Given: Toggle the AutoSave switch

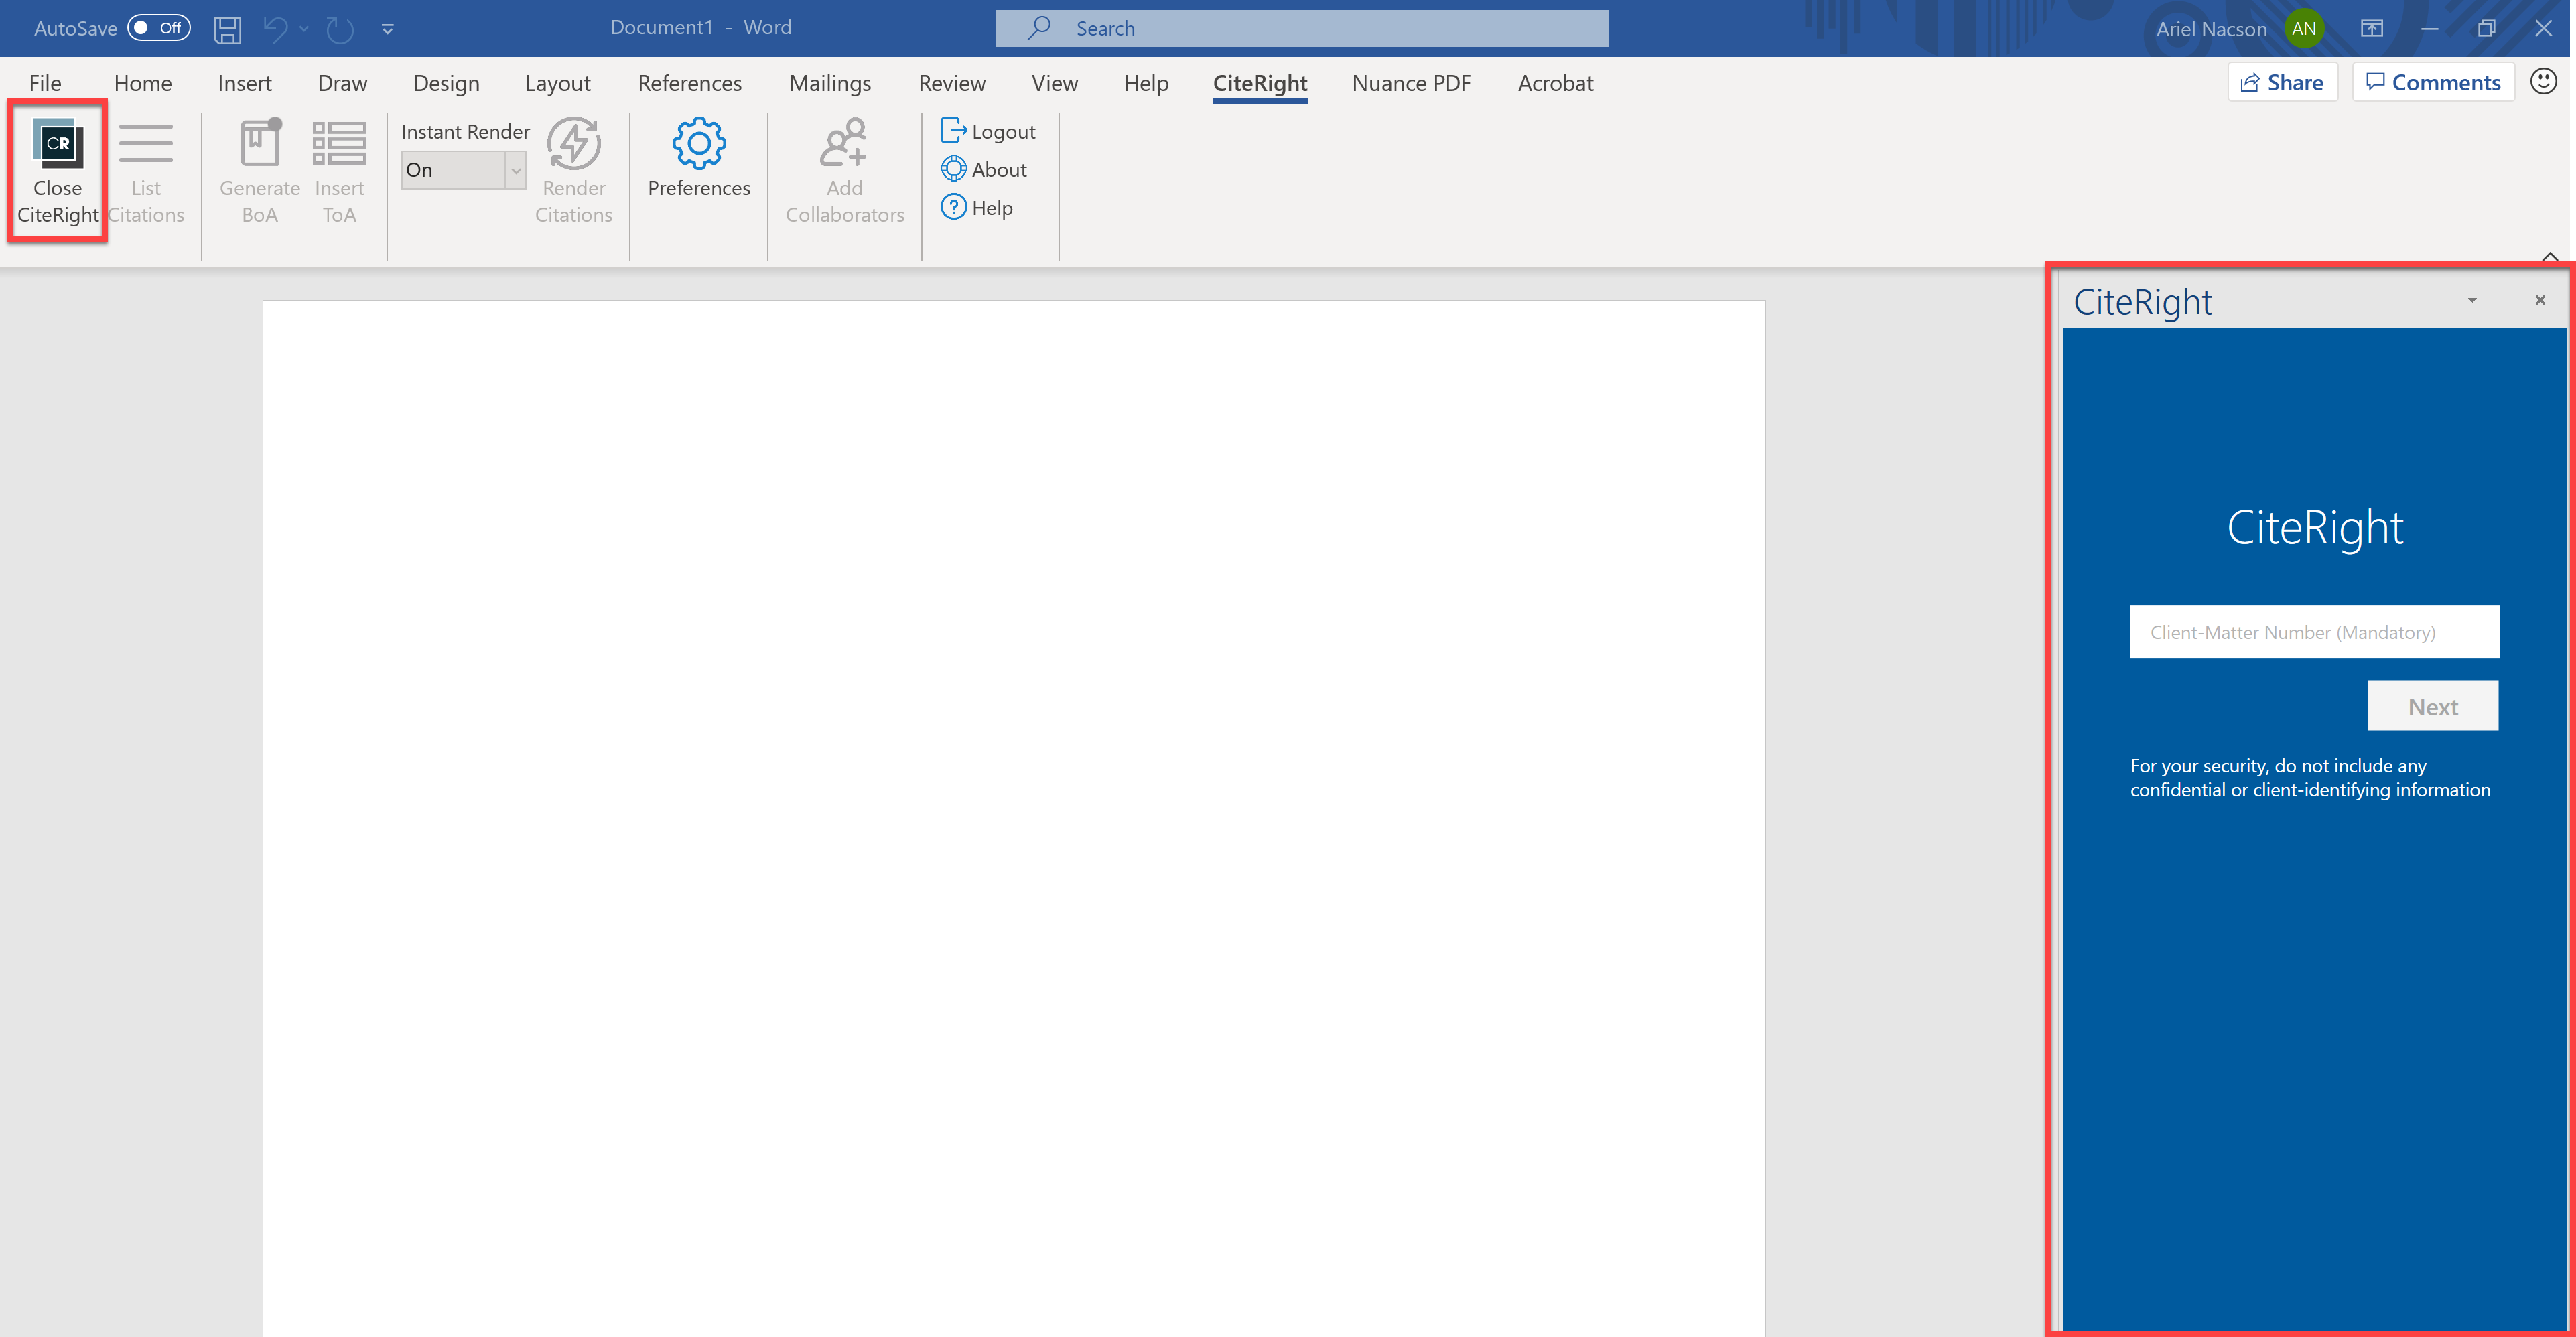Looking at the screenshot, I should coord(159,28).
